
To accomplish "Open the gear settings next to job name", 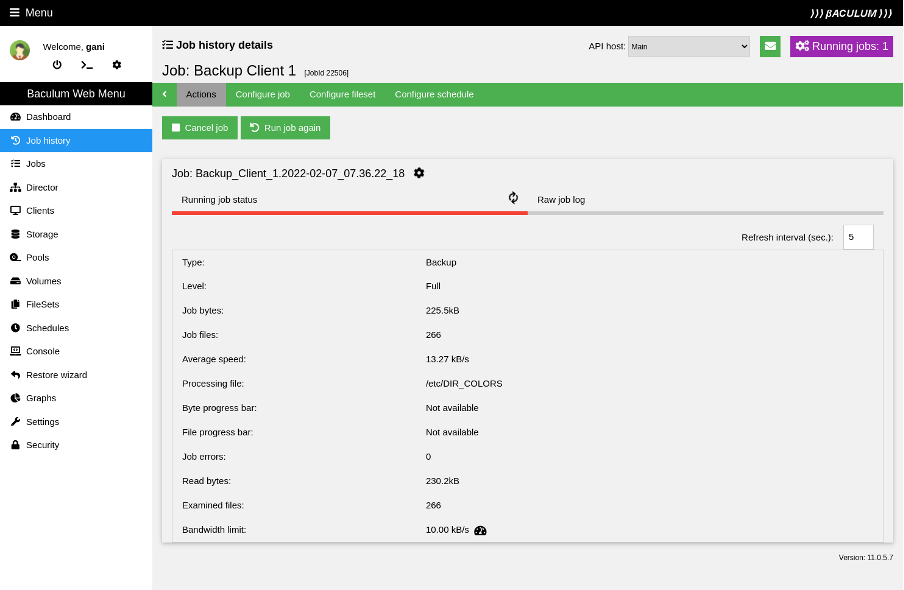I will (419, 173).
